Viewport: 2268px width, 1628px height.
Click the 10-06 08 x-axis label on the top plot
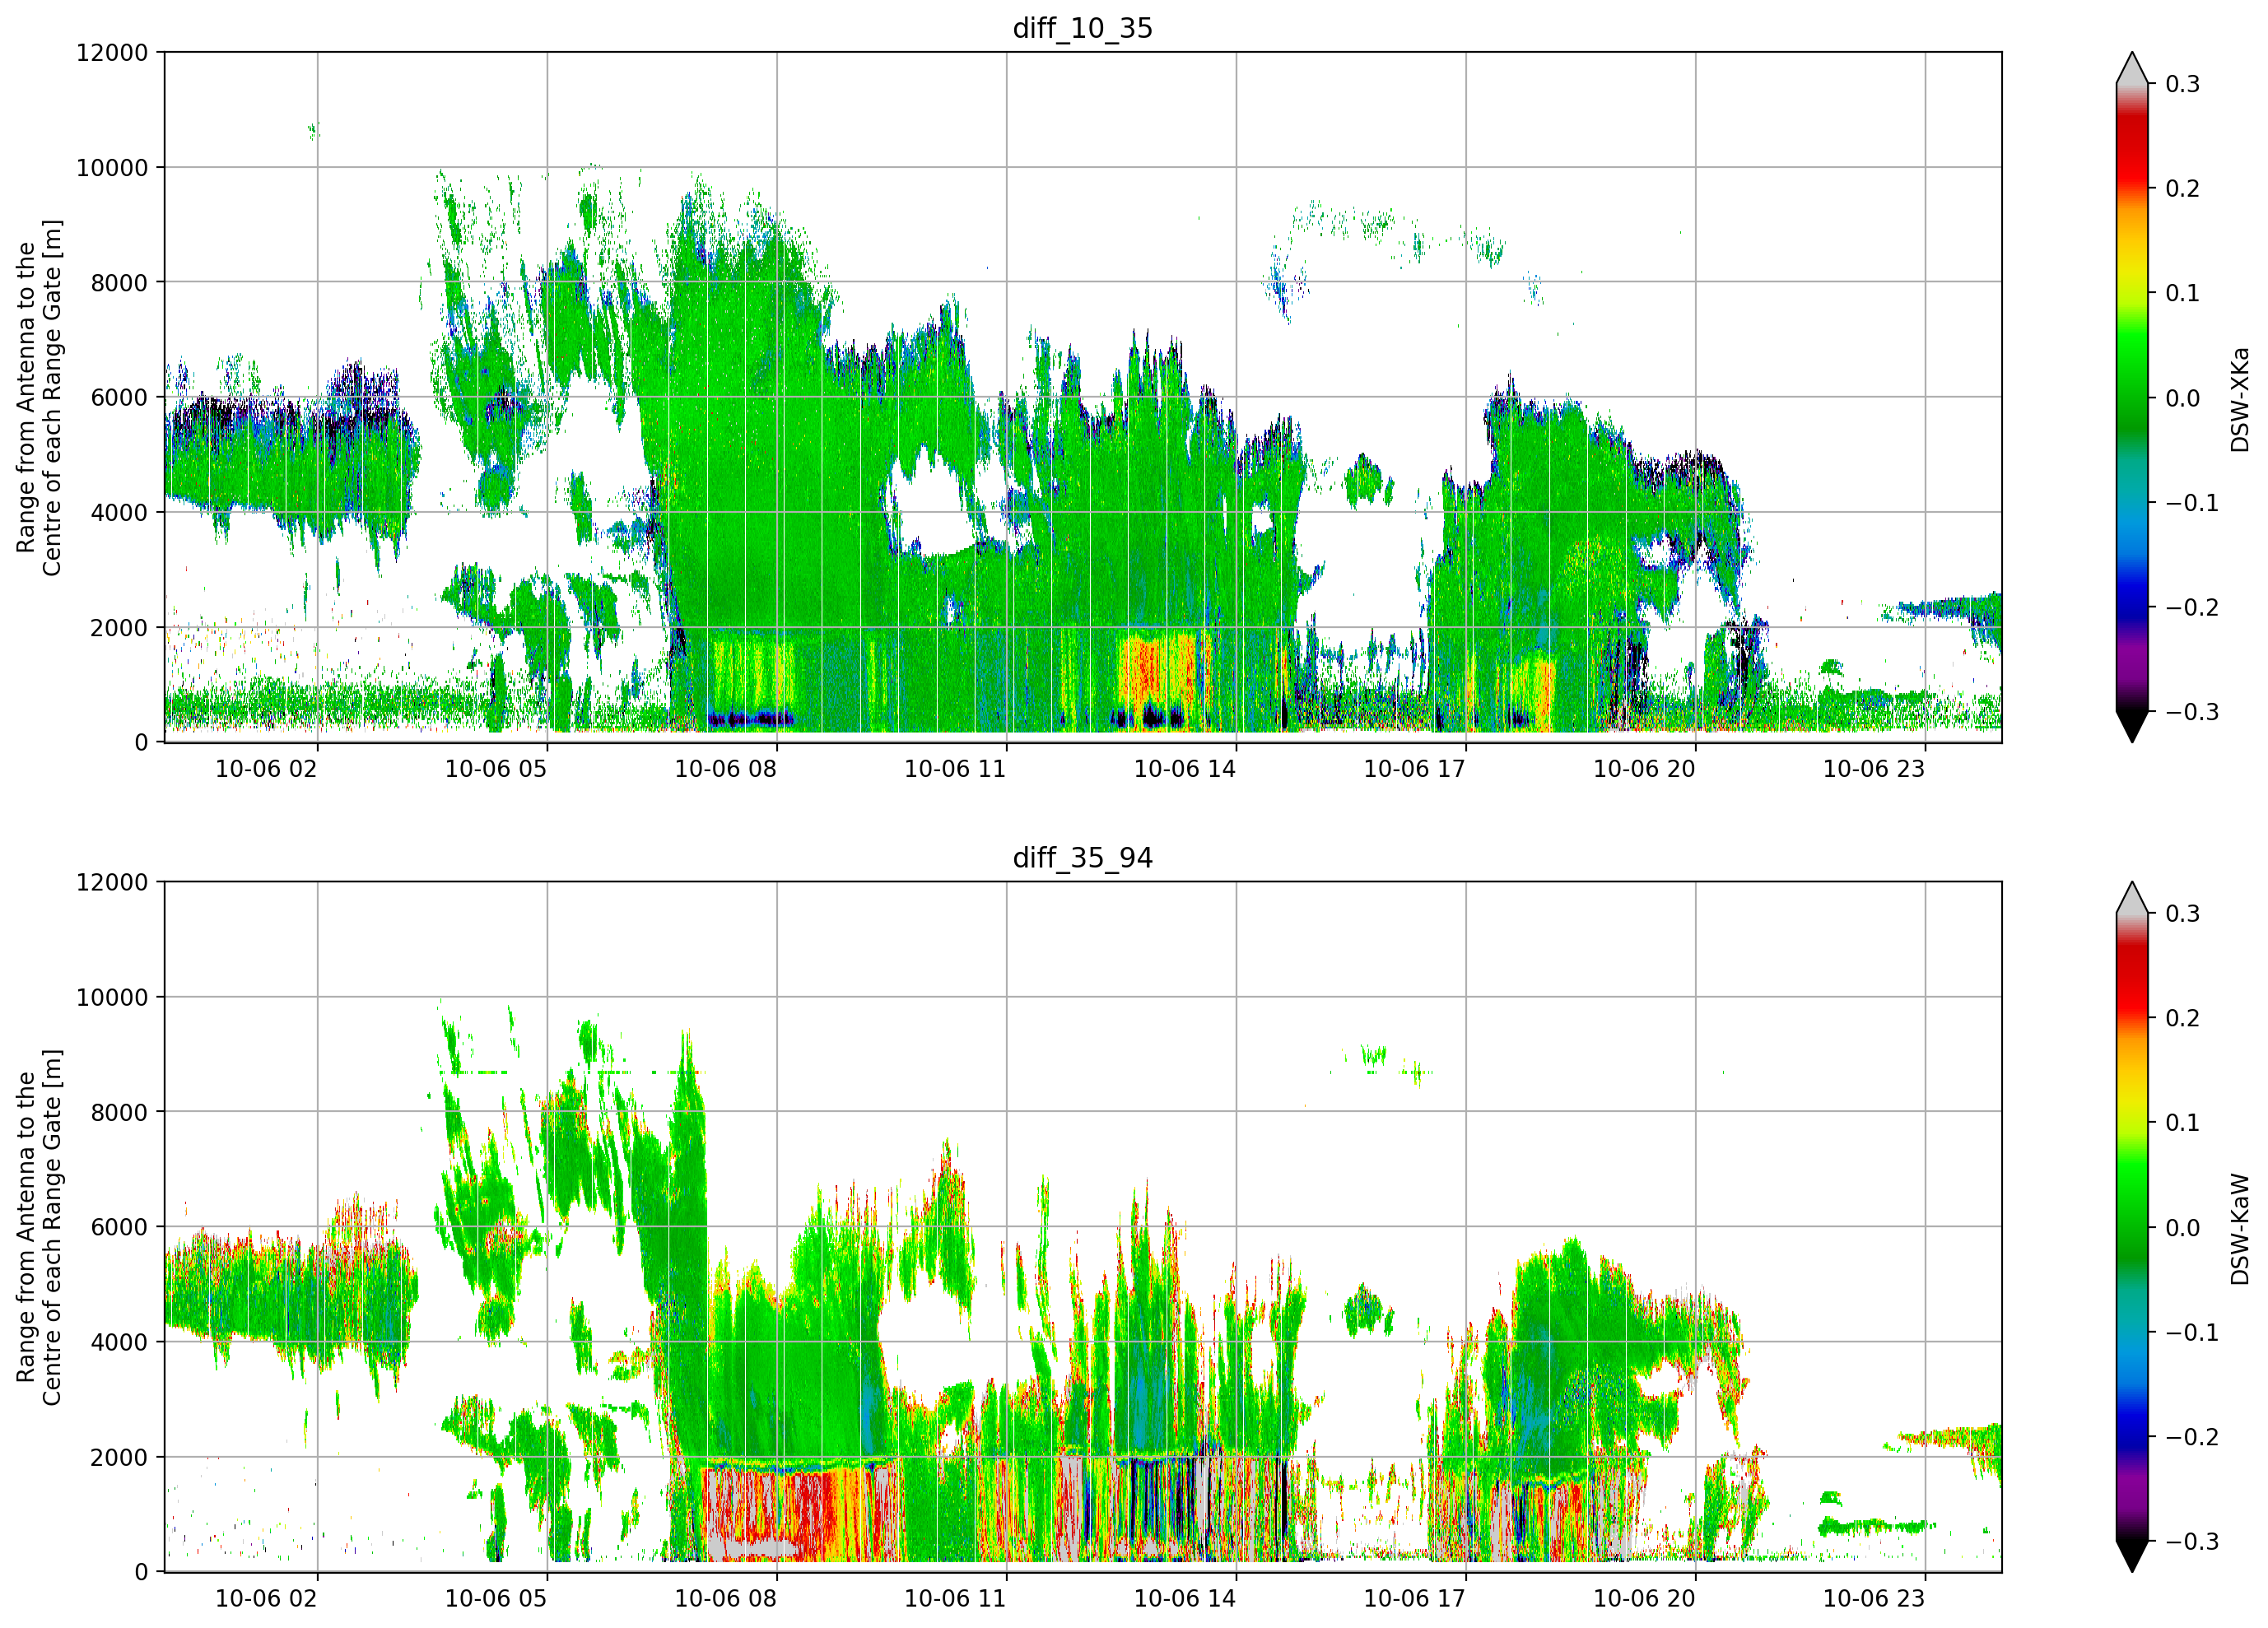725,769
